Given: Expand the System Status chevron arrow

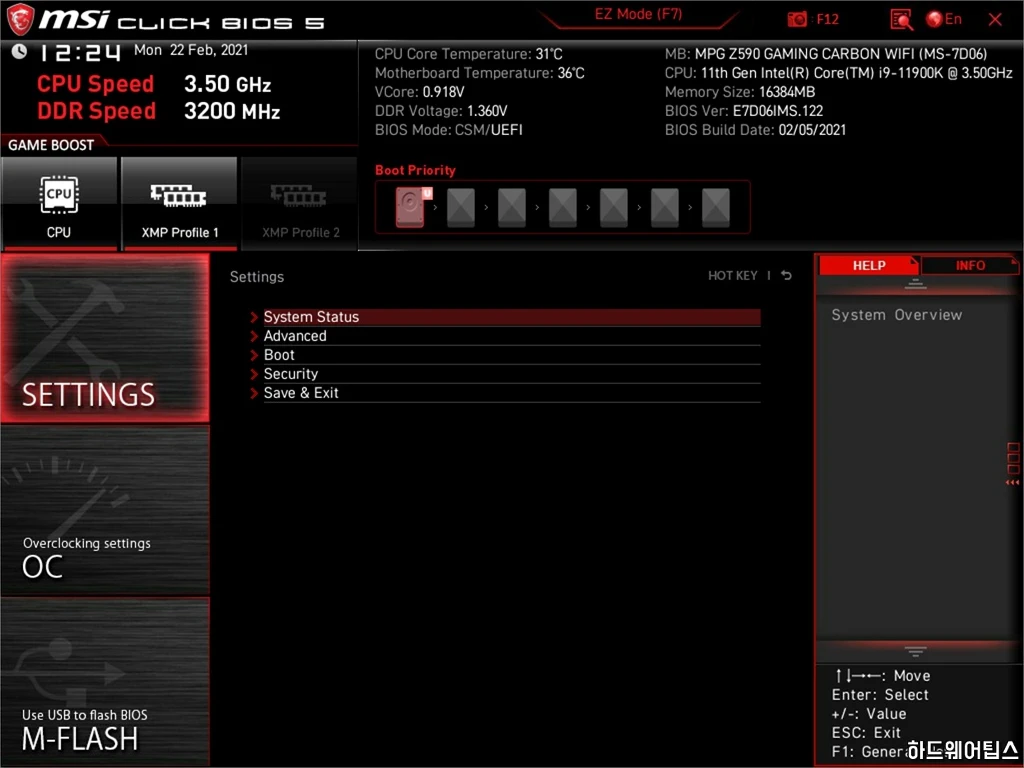Looking at the screenshot, I should [x=254, y=317].
